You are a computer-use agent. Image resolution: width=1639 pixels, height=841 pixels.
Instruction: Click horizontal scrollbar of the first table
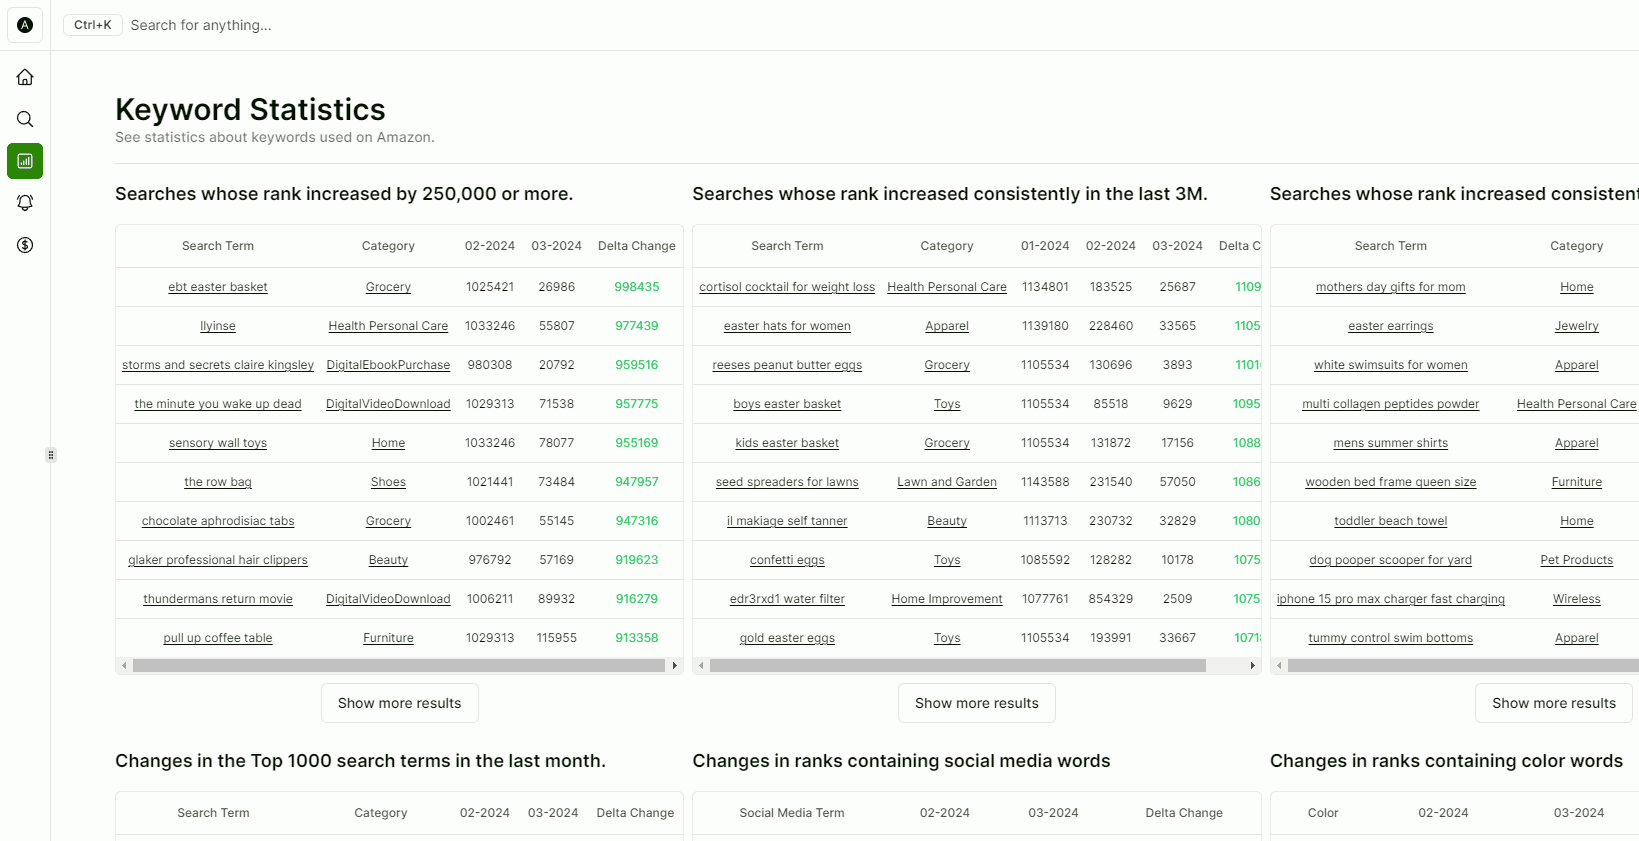[398, 665]
